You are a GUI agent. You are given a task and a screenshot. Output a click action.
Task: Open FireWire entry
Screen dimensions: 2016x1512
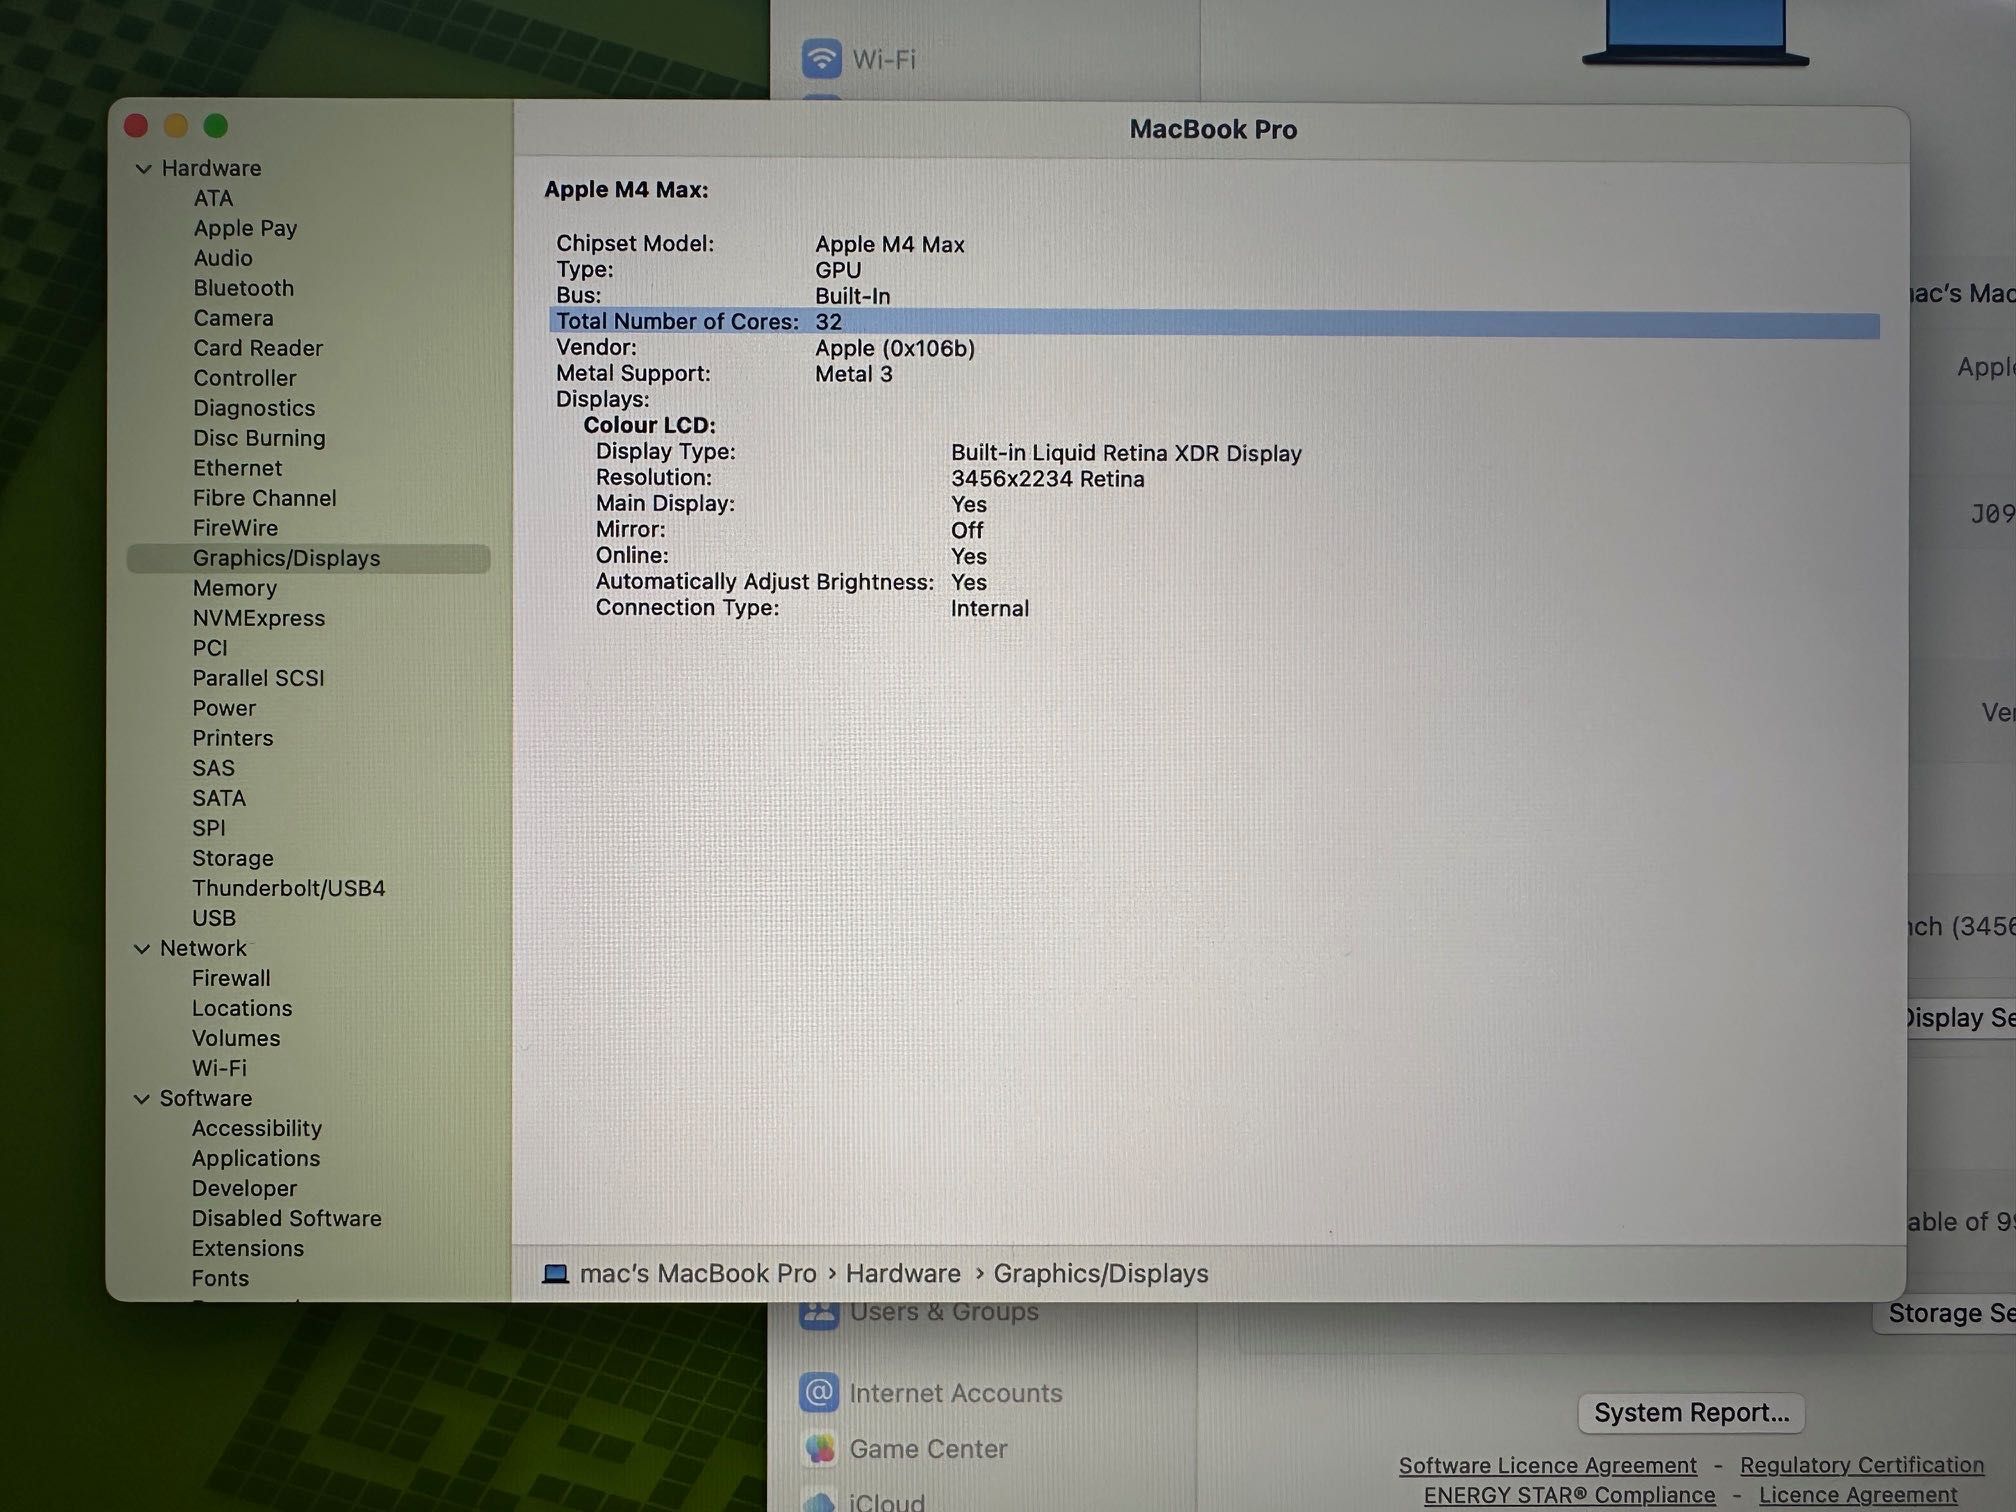coord(235,528)
